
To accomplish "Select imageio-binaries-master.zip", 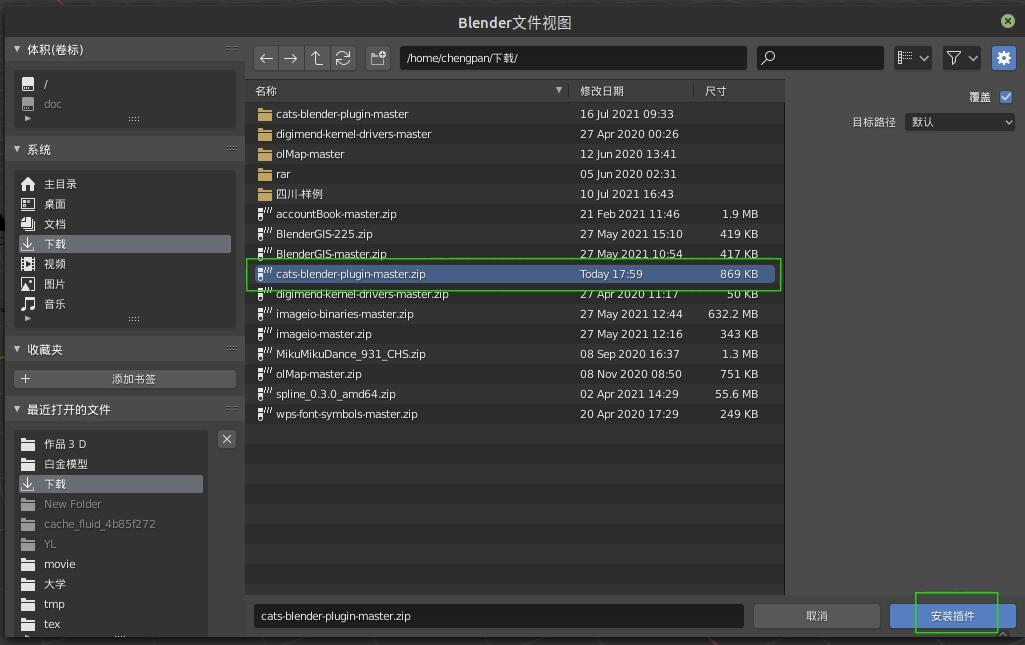I will (515, 314).
